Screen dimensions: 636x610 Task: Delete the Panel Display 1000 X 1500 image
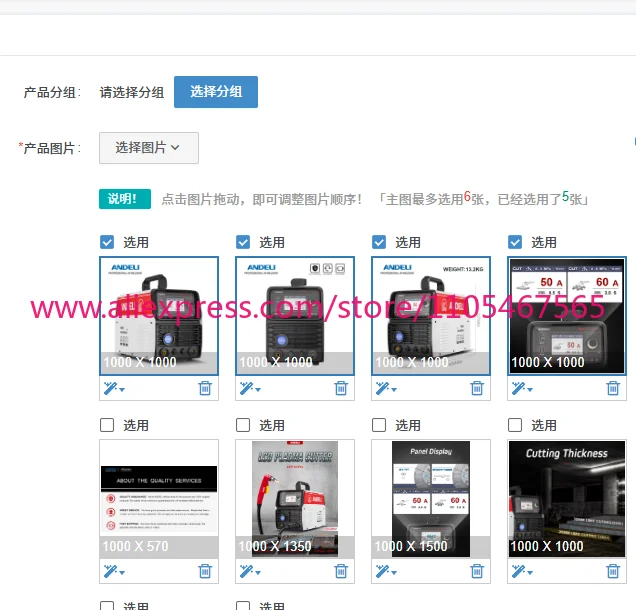477,571
